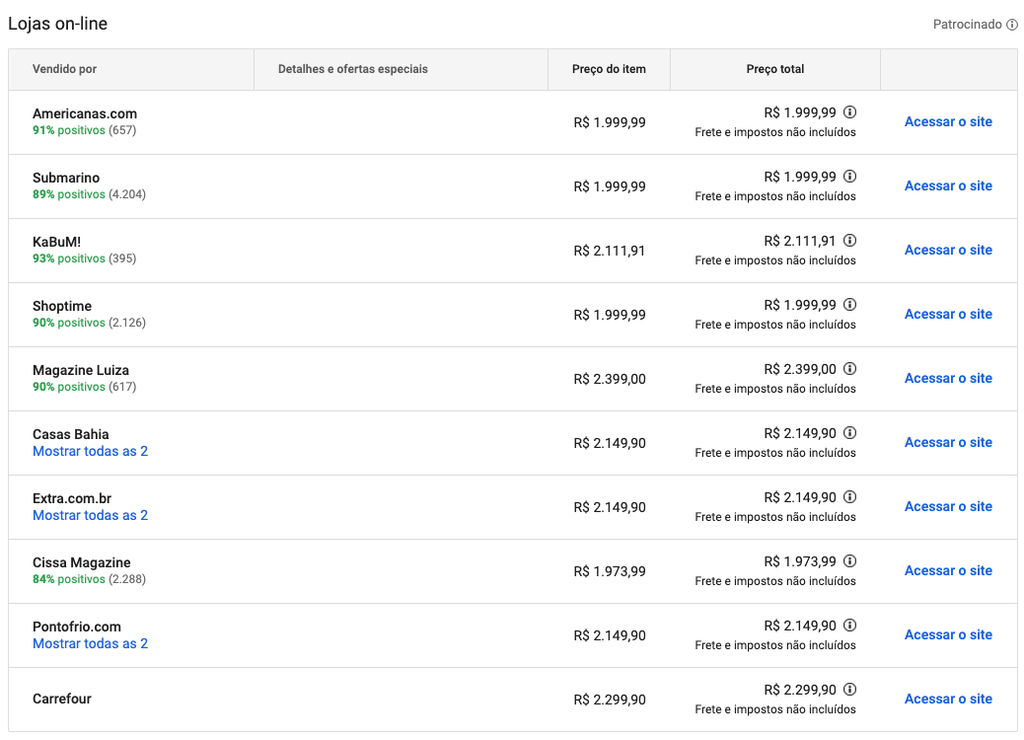Viewport: 1024px width, 740px height.
Task: Open Submarino's Acessar o site link
Action: (x=948, y=185)
